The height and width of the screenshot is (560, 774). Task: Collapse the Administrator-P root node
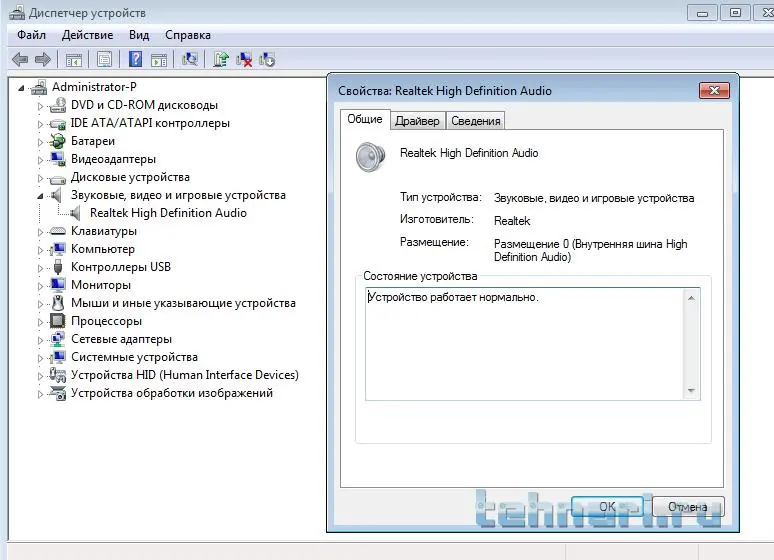[21, 88]
